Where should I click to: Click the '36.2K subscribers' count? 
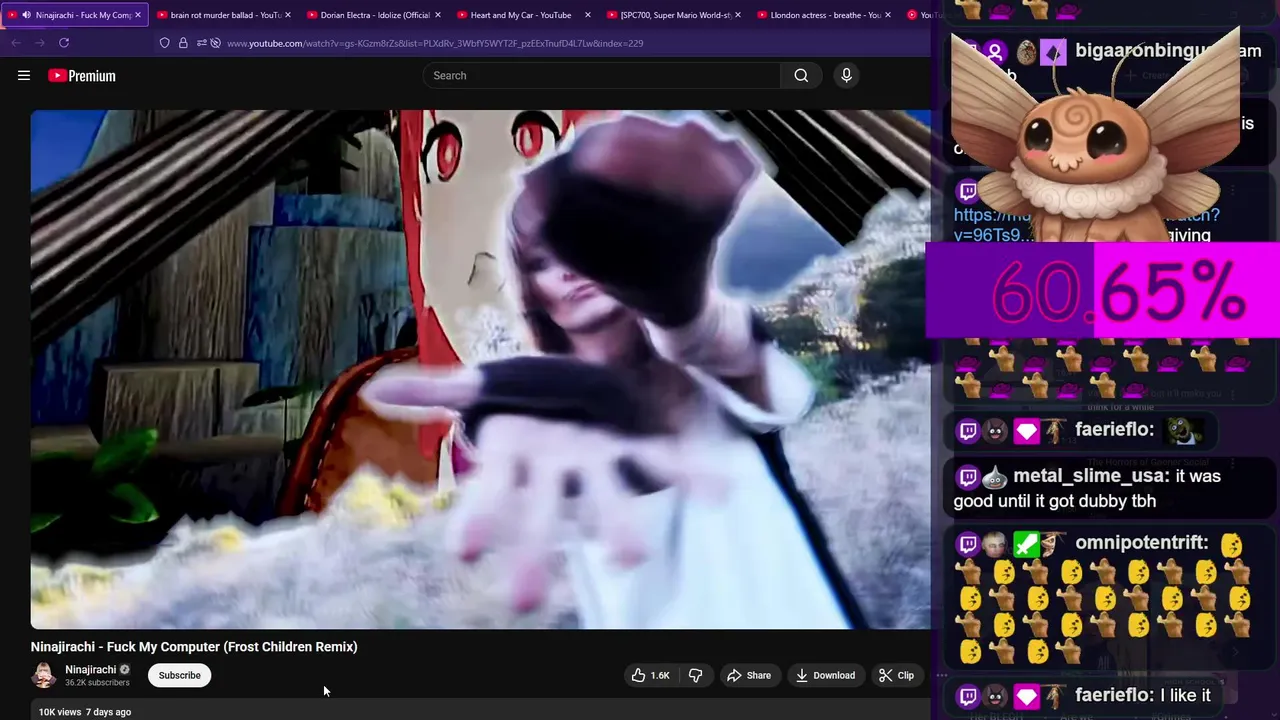pos(97,683)
